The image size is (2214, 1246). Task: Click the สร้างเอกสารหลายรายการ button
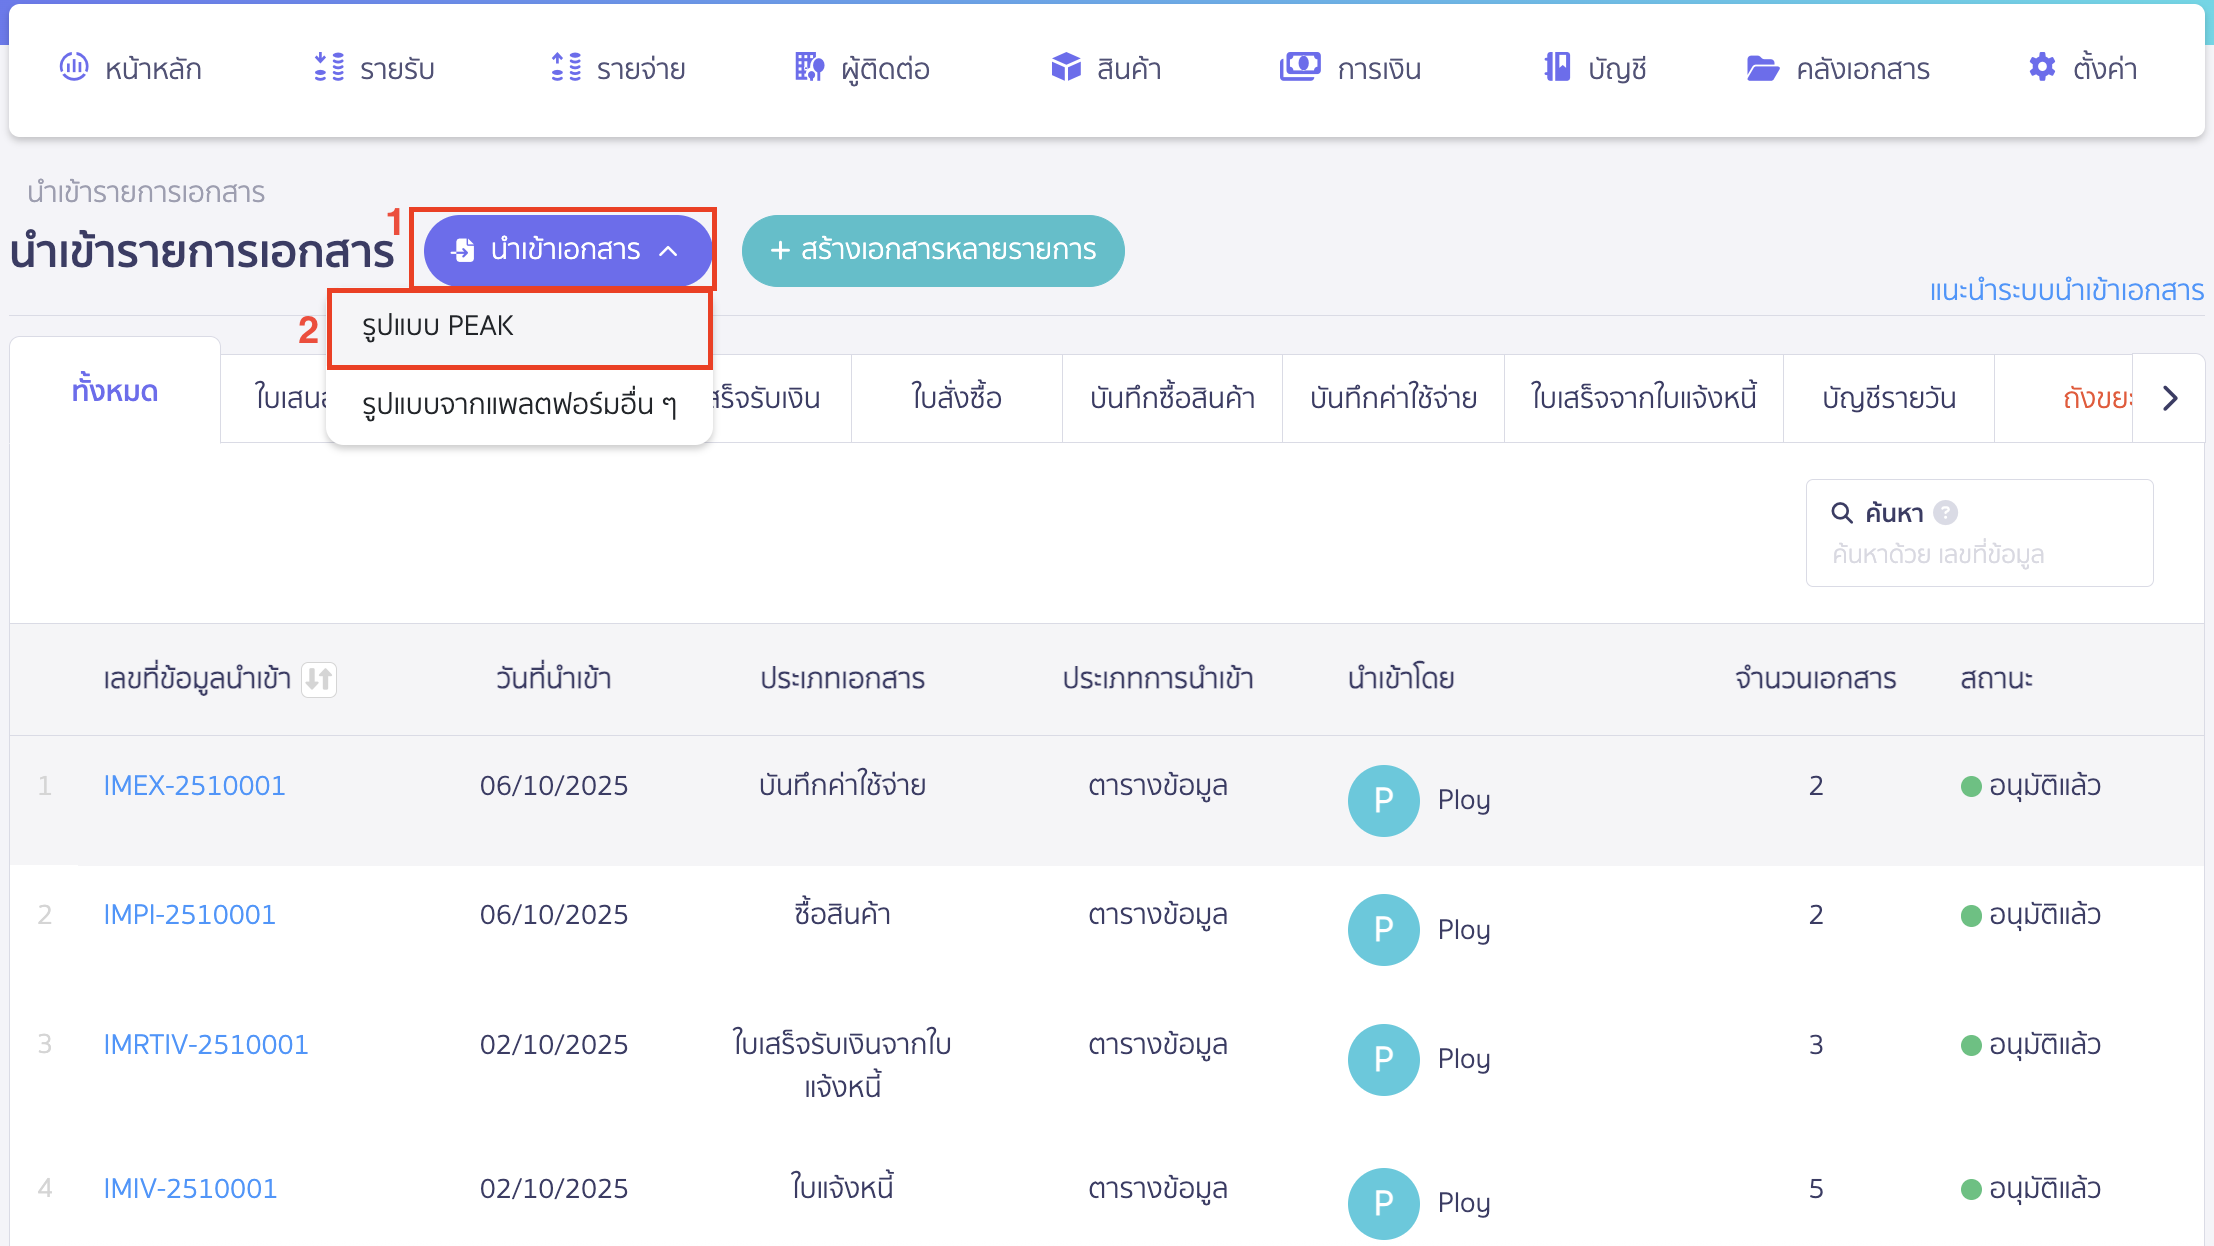932,251
